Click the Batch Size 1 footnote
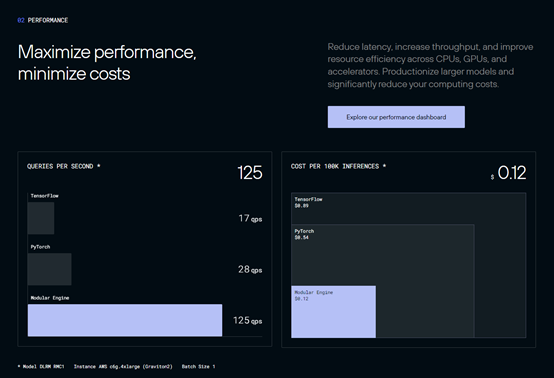This screenshot has width=554, height=378. click(x=198, y=366)
